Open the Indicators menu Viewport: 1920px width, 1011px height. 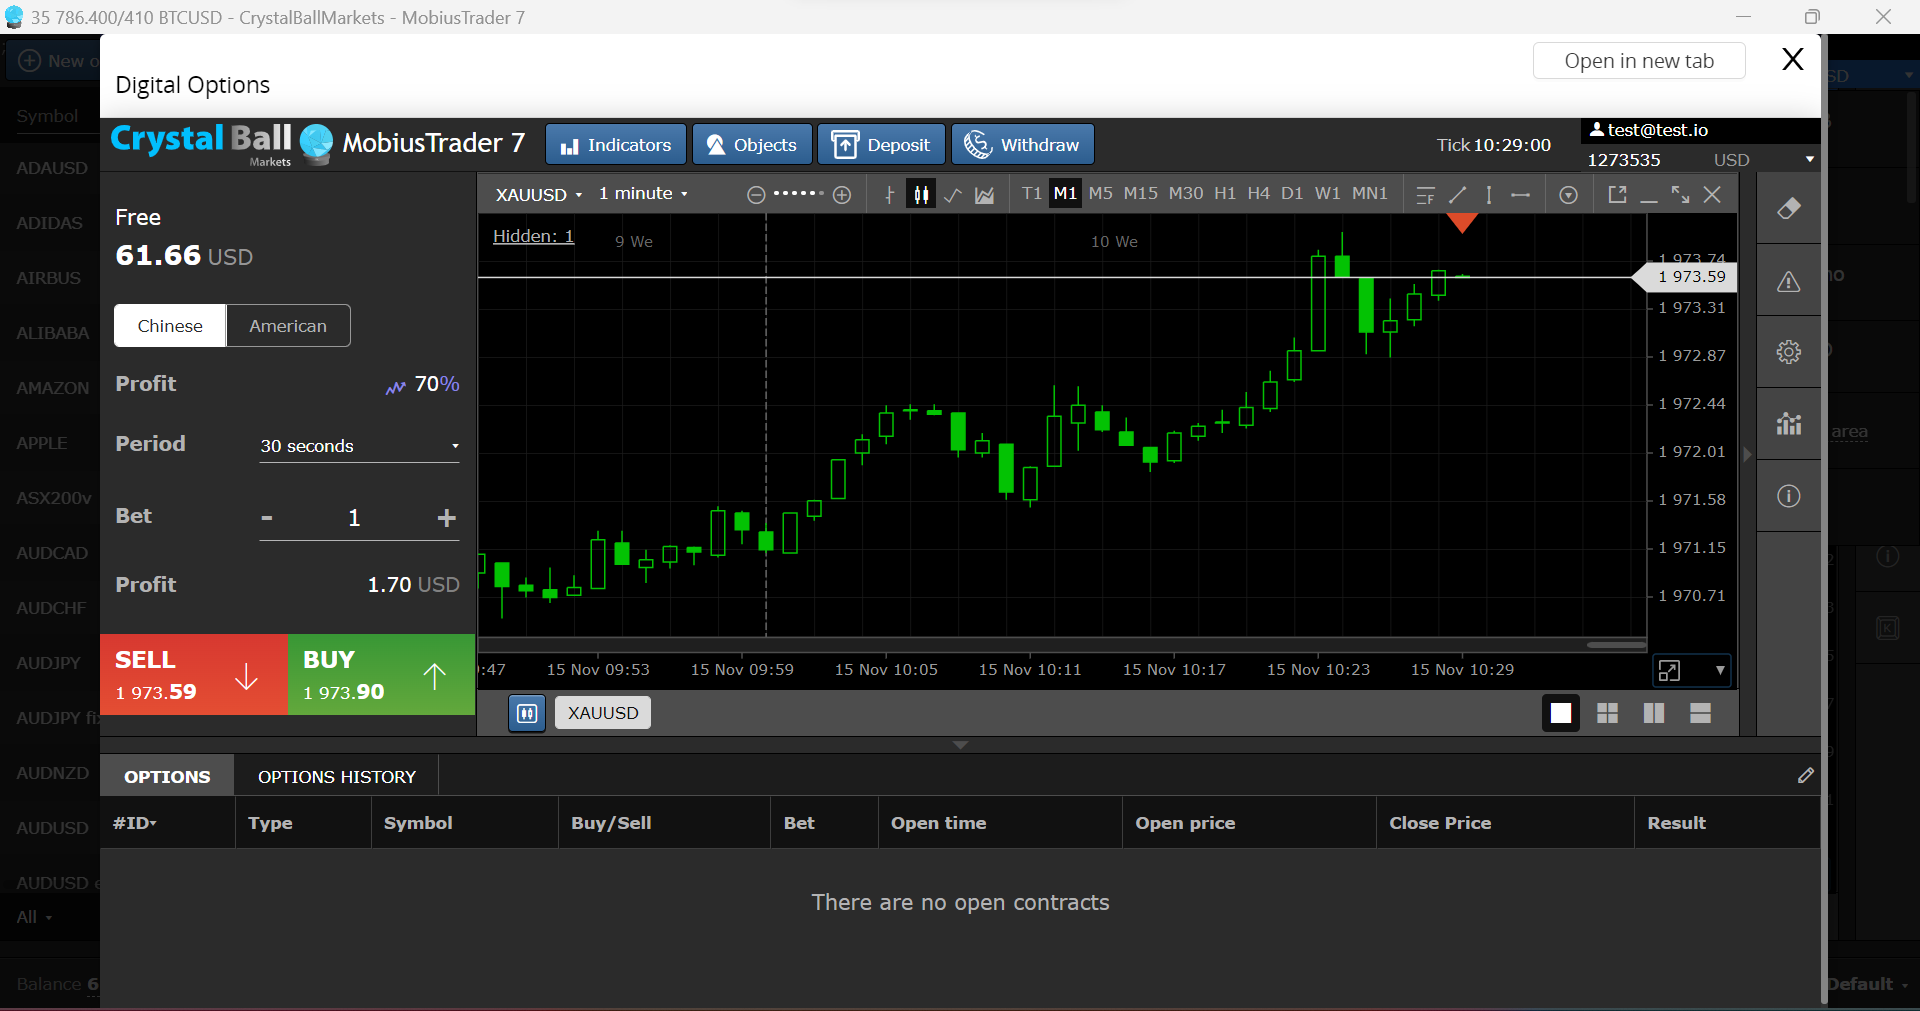coord(616,145)
